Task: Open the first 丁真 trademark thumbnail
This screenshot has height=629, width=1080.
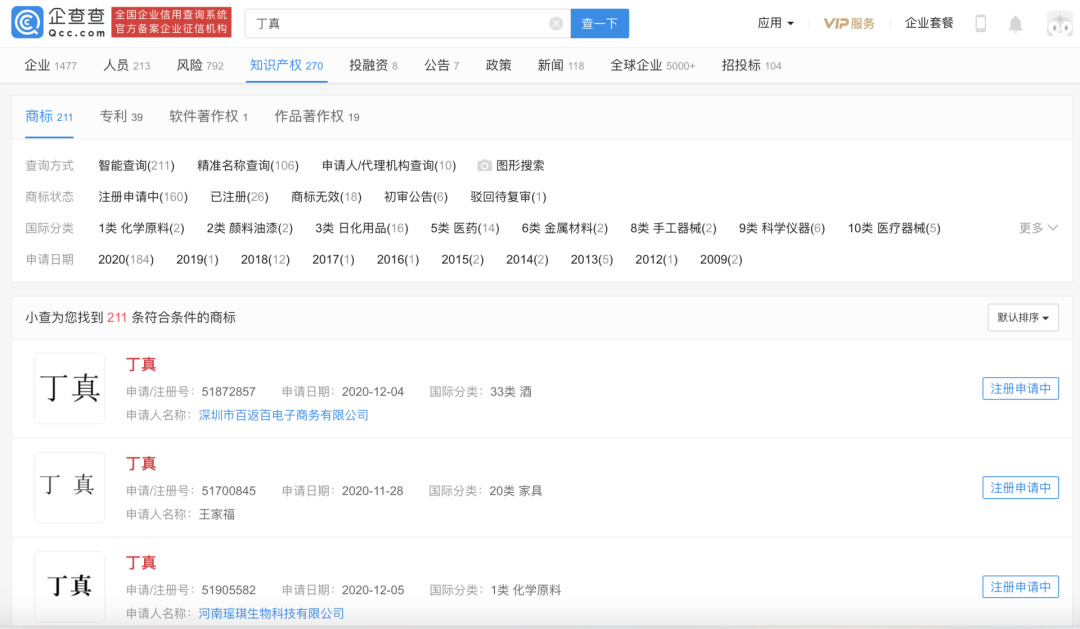Action: click(x=69, y=388)
